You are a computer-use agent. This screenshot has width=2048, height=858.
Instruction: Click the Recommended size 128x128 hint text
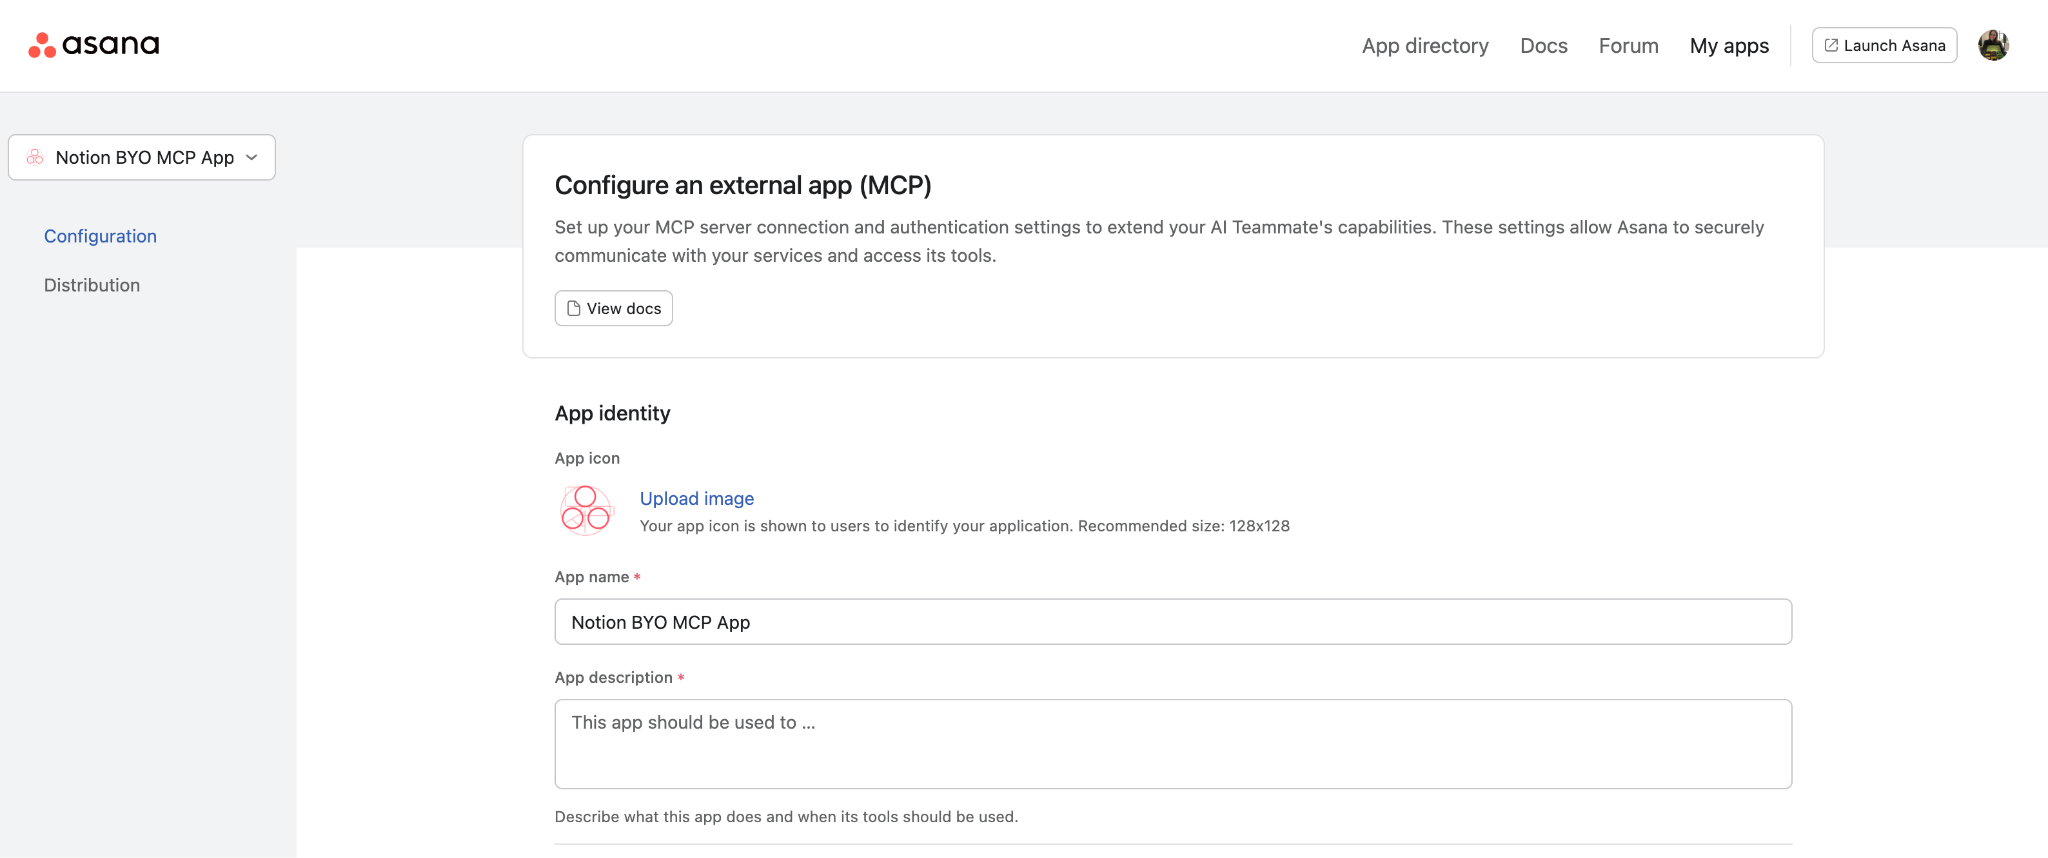(x=1184, y=526)
